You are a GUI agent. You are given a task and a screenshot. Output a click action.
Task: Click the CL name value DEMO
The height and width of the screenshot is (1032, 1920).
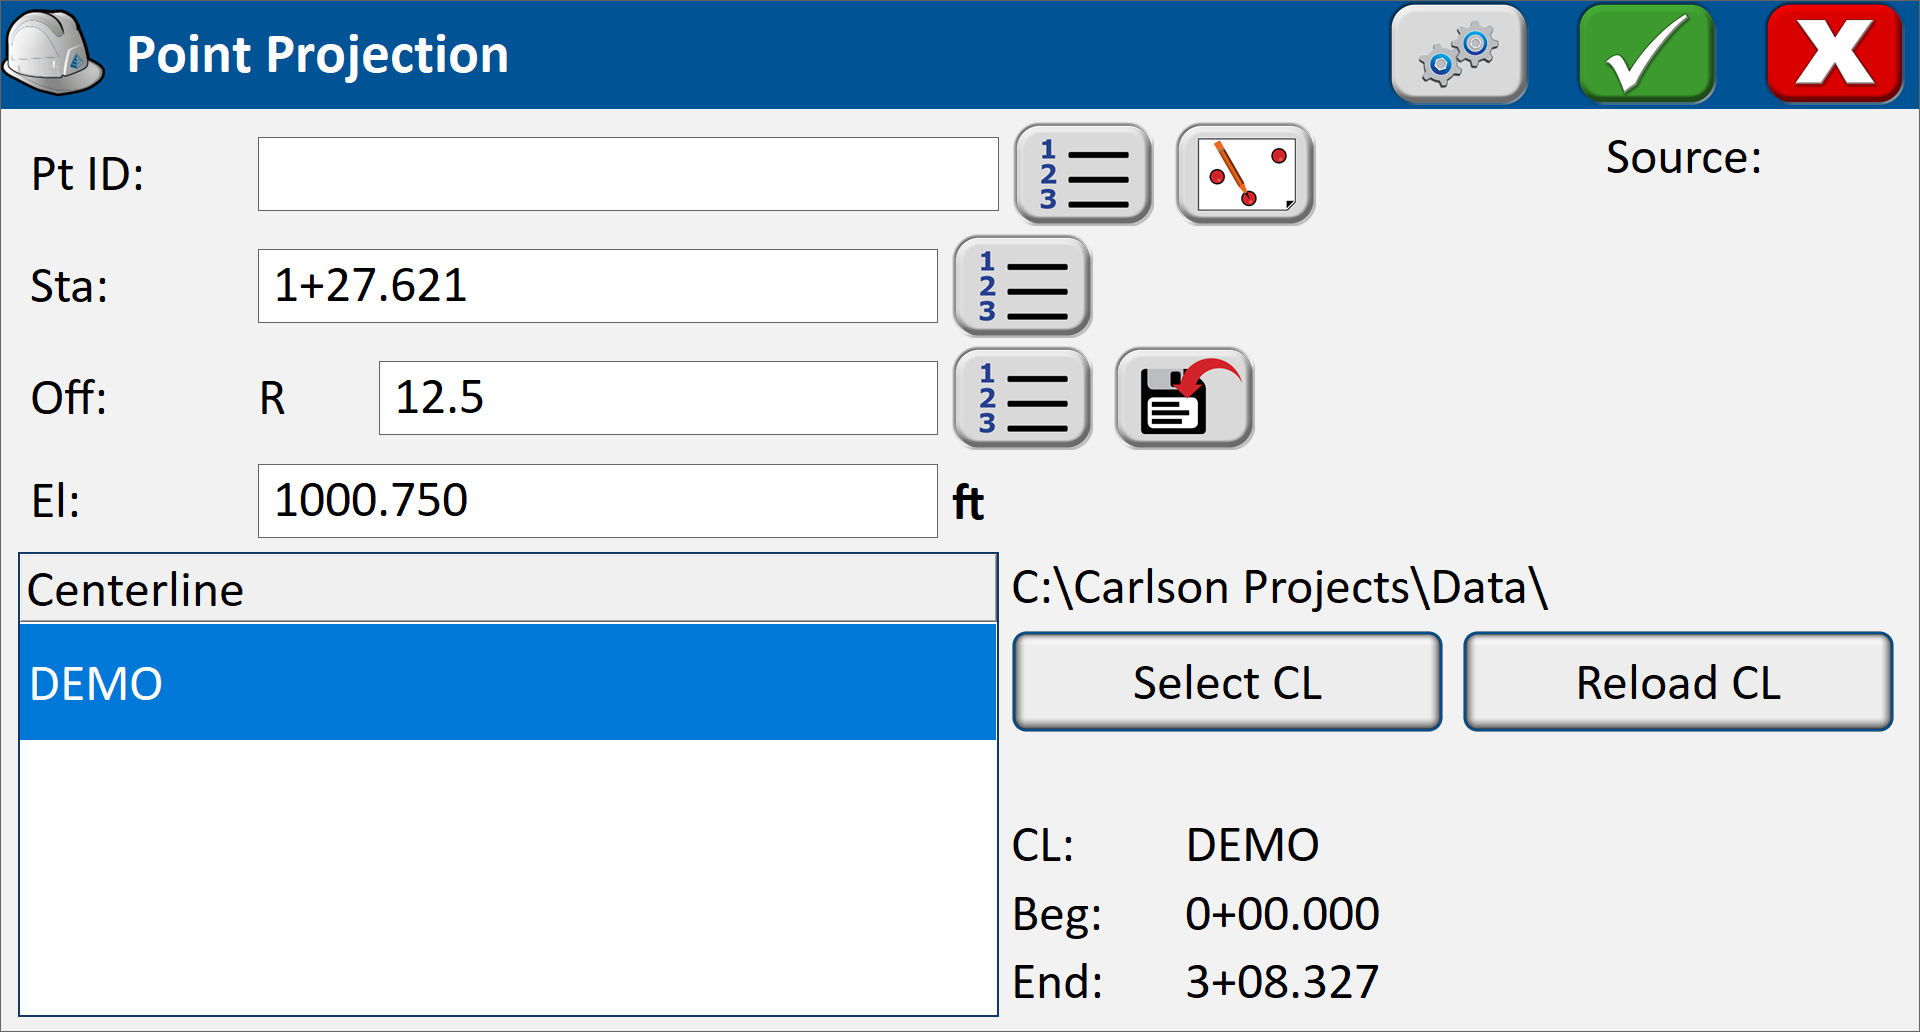click(x=1252, y=845)
